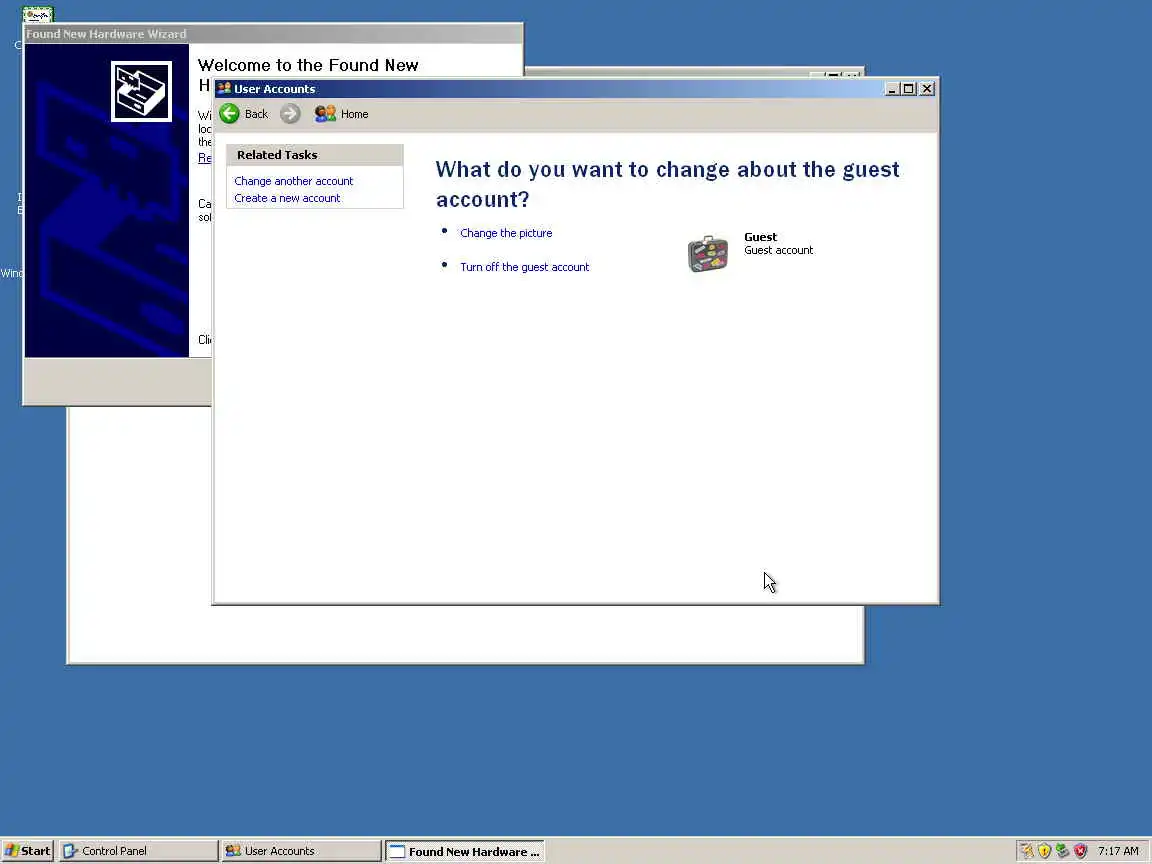This screenshot has width=1152, height=864.
Task: Click the 7:17 AM clock
Action: [x=1118, y=851]
